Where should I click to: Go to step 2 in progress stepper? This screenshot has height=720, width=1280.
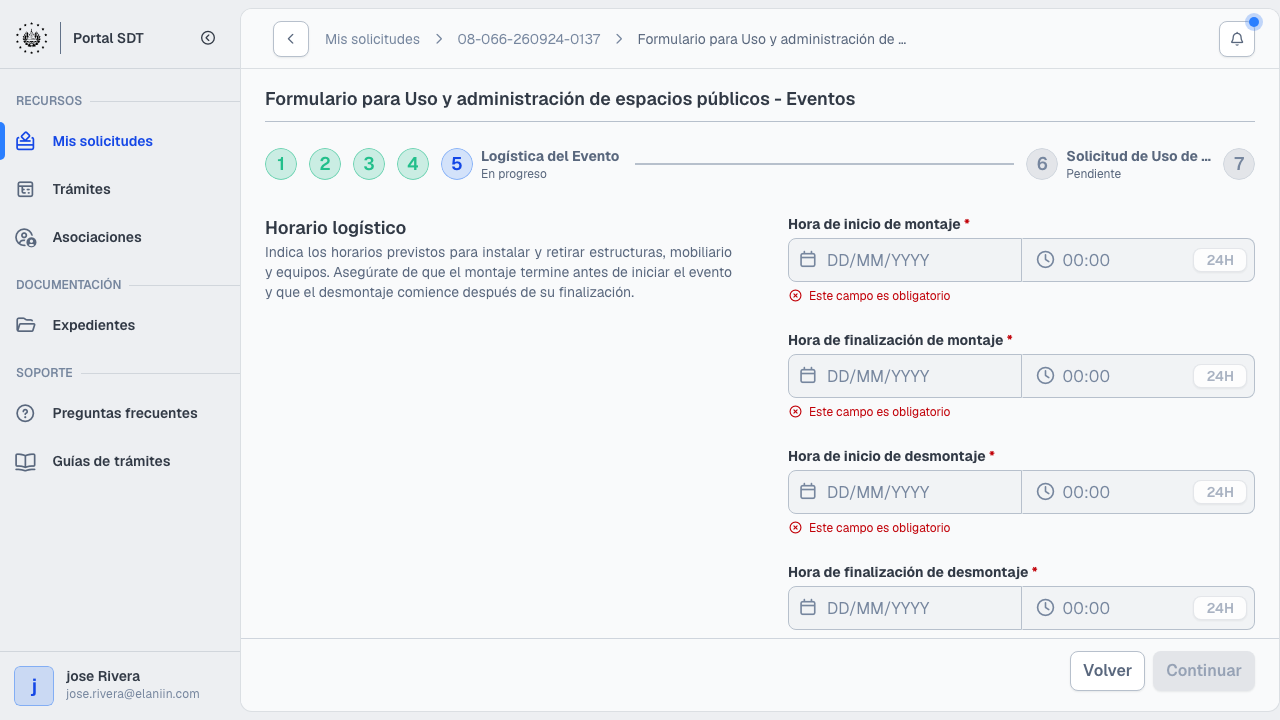325,164
